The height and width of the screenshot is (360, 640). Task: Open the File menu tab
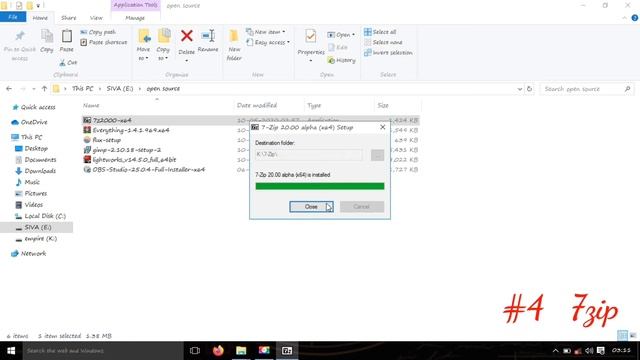pyautogui.click(x=13, y=17)
